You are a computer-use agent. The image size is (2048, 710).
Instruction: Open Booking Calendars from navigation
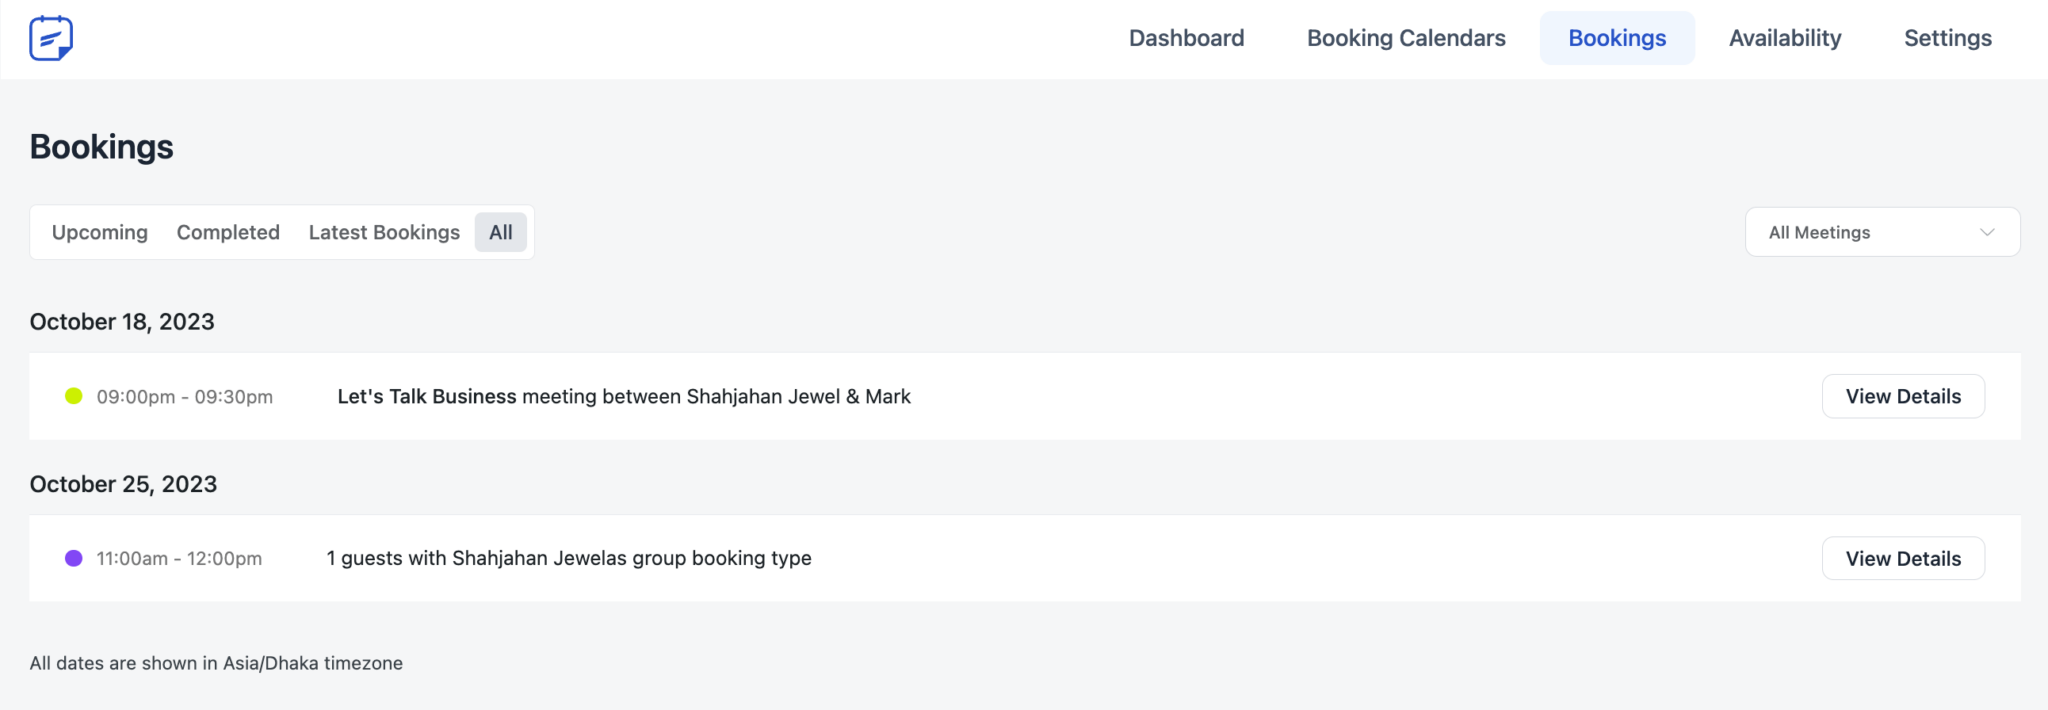[1405, 38]
